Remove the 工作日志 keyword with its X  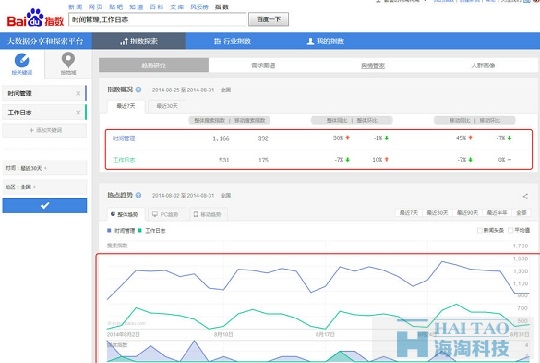78,112
